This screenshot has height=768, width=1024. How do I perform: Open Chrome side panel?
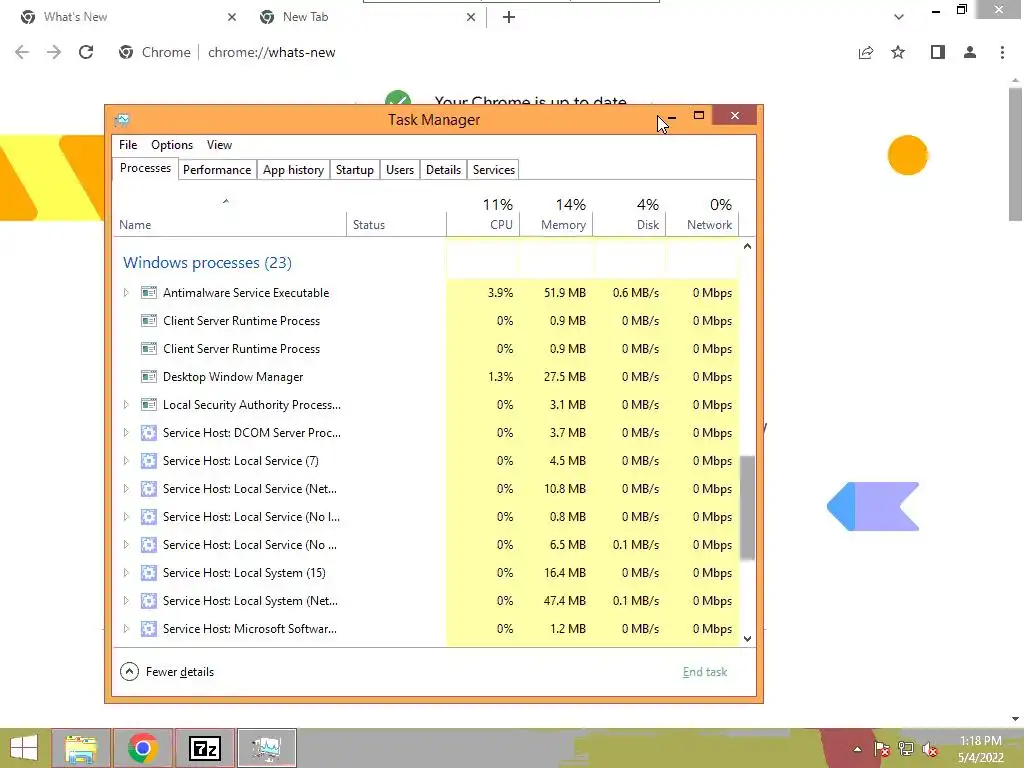[x=938, y=52]
